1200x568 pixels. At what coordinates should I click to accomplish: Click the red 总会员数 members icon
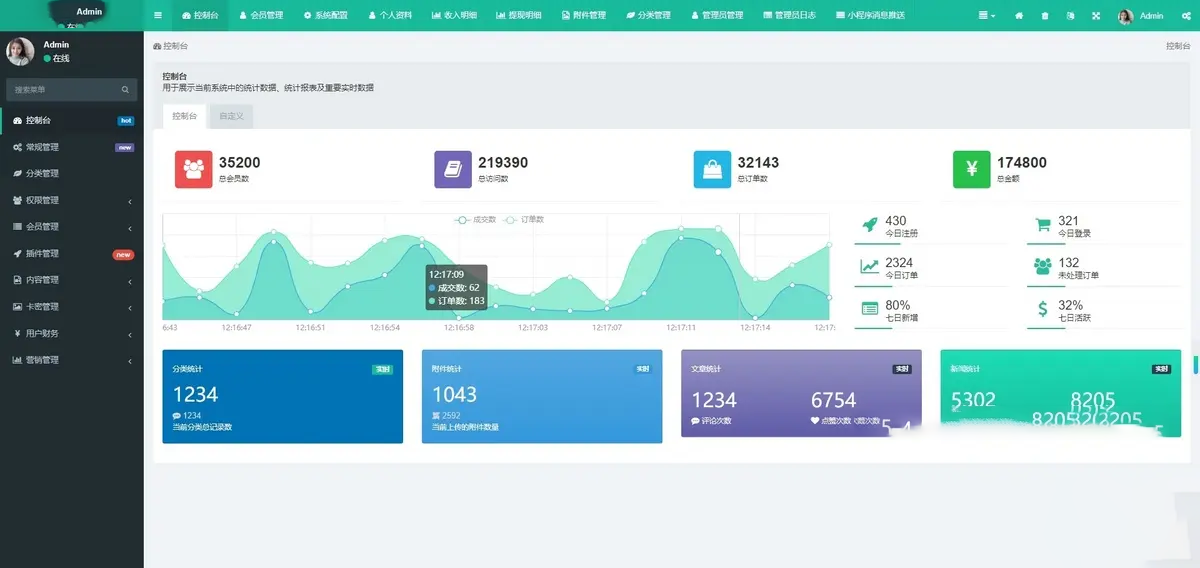pyautogui.click(x=193, y=169)
